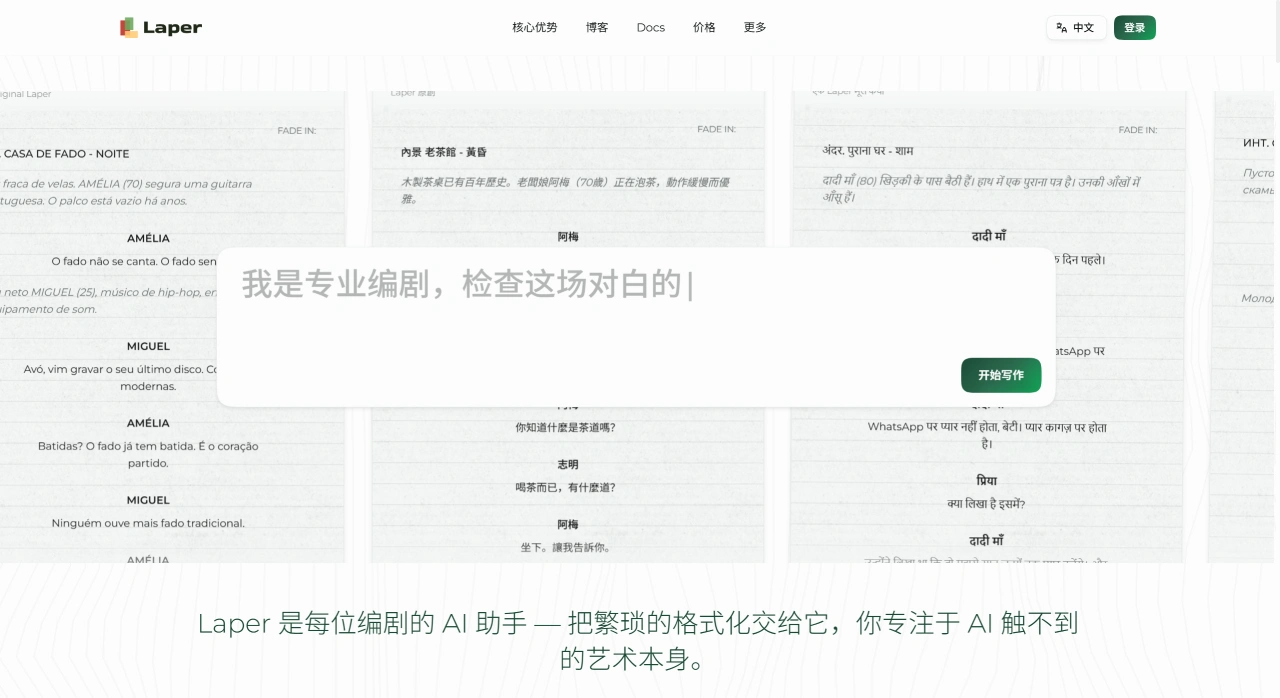Click the 登录 login button

tap(1135, 27)
